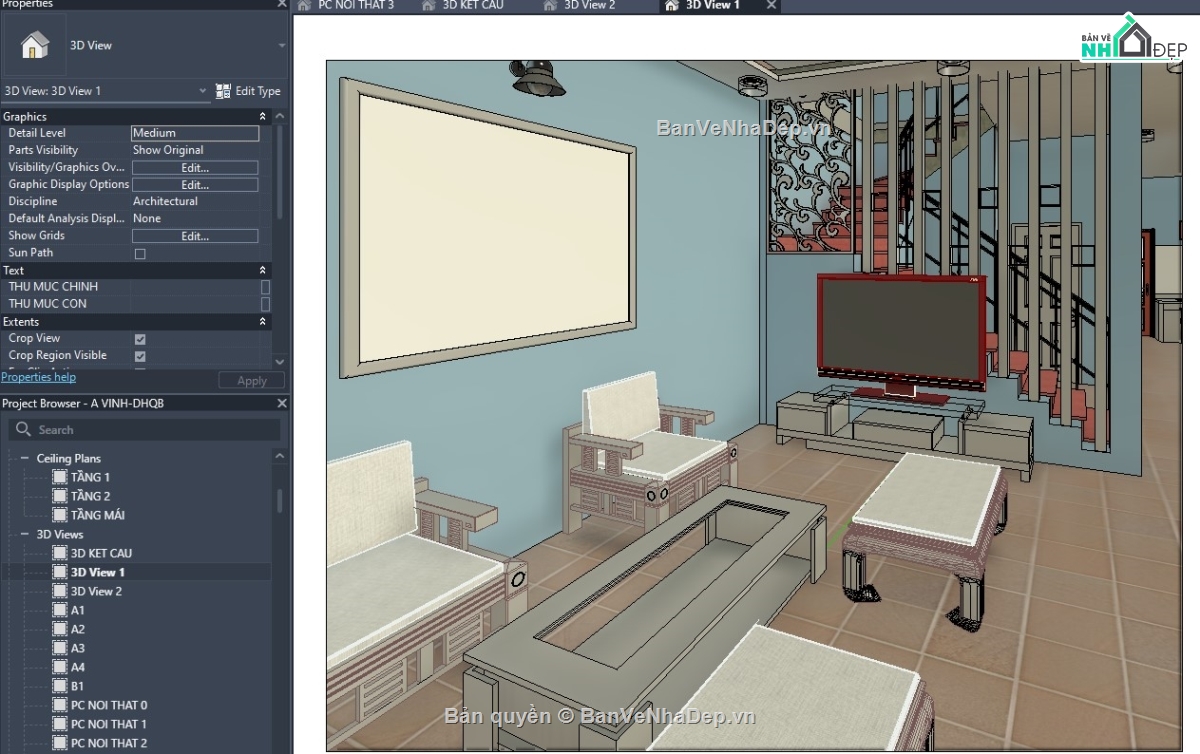Uncheck the Crop View checkbox
Screen dimensions: 1200x754
(x=140, y=339)
